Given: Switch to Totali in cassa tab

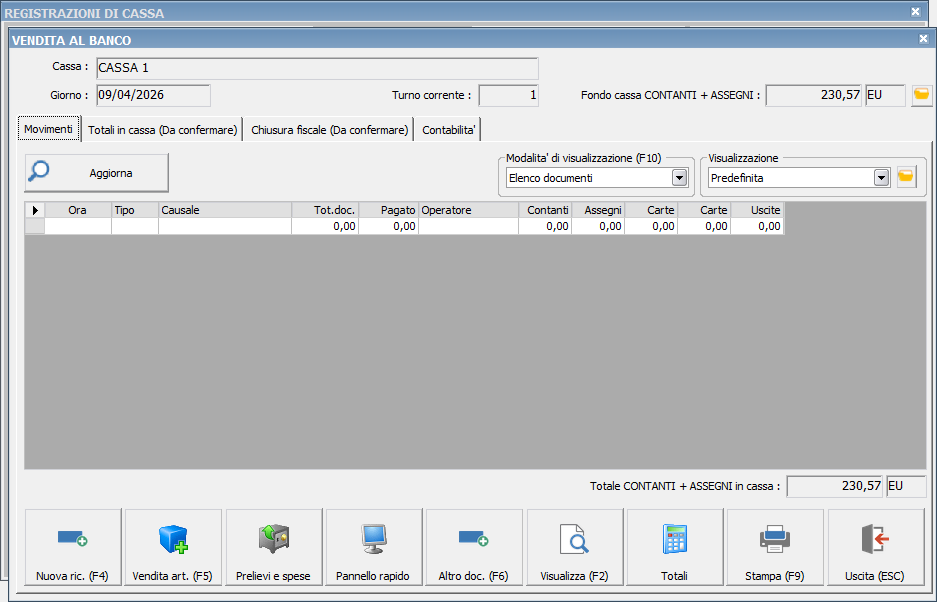Looking at the screenshot, I should click(162, 130).
